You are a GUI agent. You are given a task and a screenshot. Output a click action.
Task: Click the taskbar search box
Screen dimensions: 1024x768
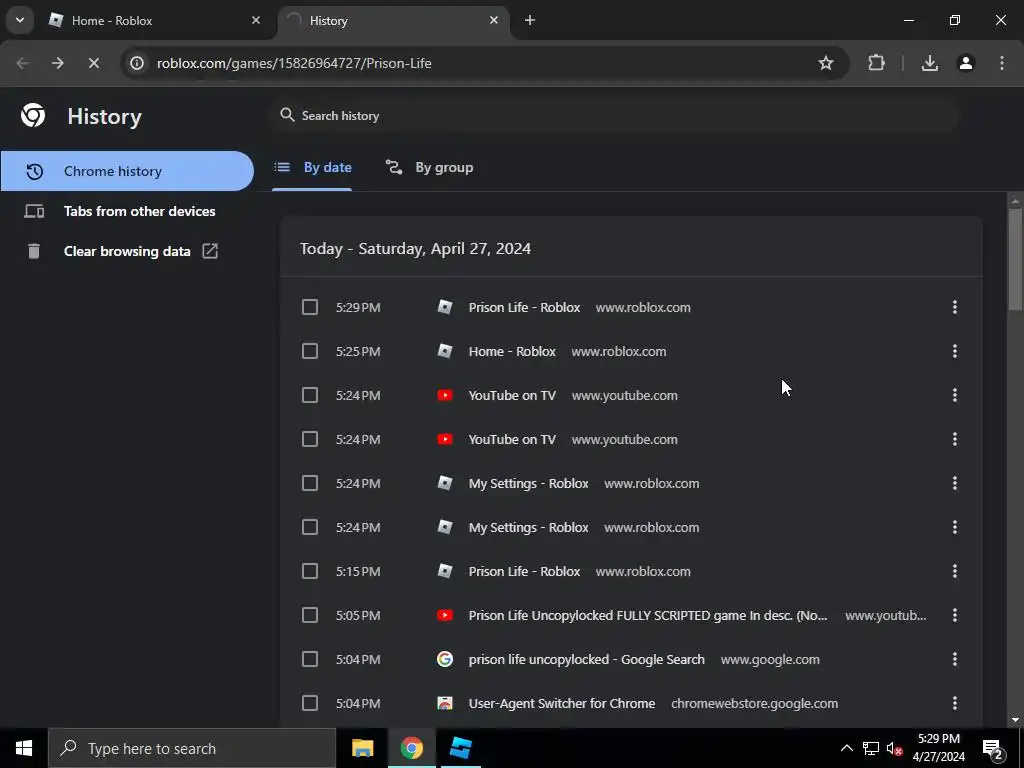tap(192, 748)
